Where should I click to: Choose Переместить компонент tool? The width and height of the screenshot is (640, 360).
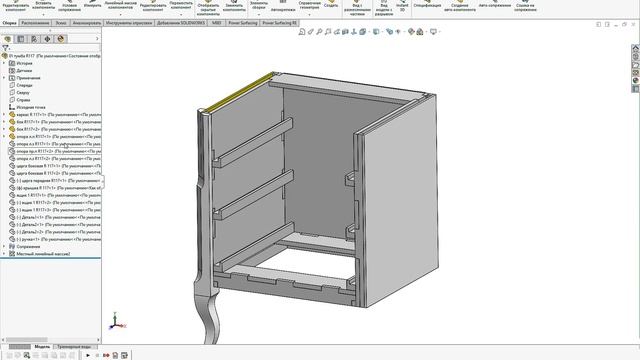[181, 5]
